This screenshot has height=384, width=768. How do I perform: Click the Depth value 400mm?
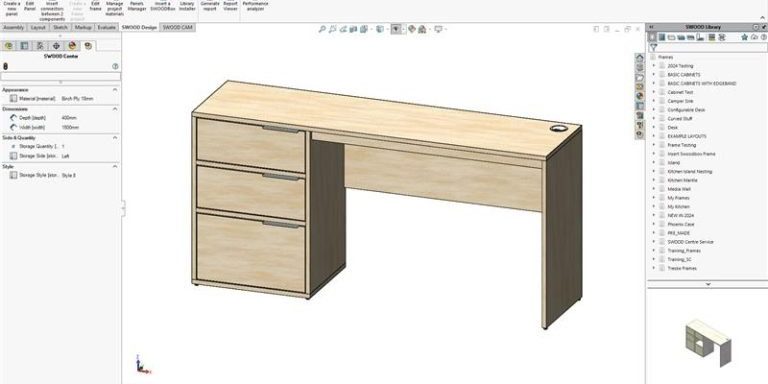tap(69, 118)
